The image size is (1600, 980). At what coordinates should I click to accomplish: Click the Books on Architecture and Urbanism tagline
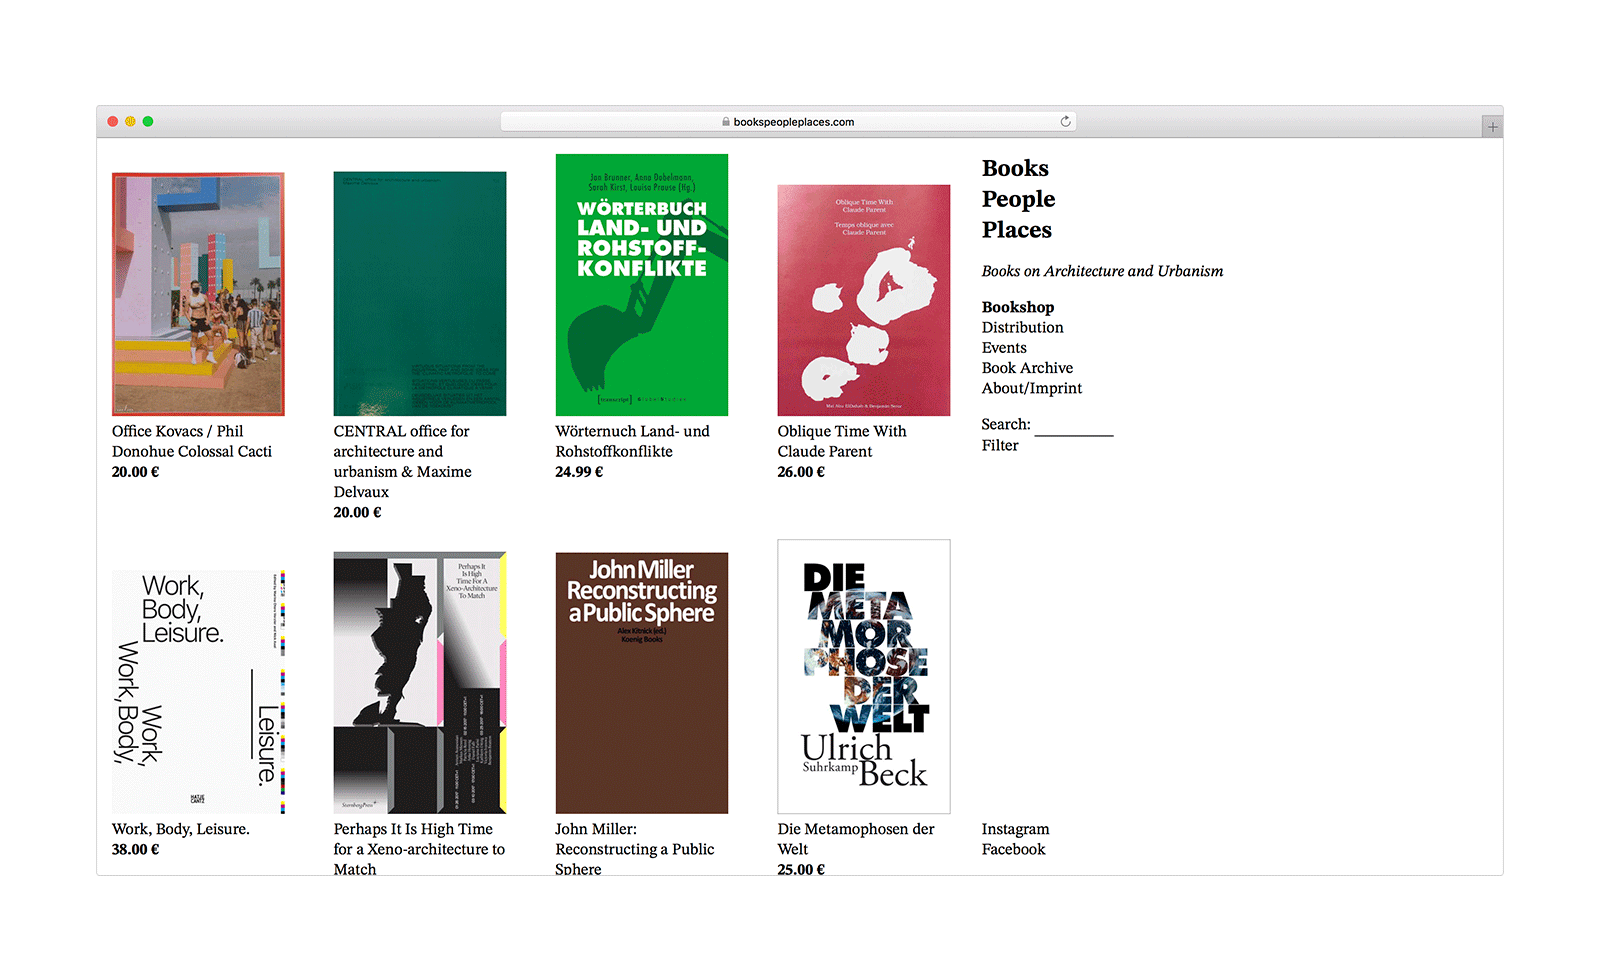(x=1102, y=271)
